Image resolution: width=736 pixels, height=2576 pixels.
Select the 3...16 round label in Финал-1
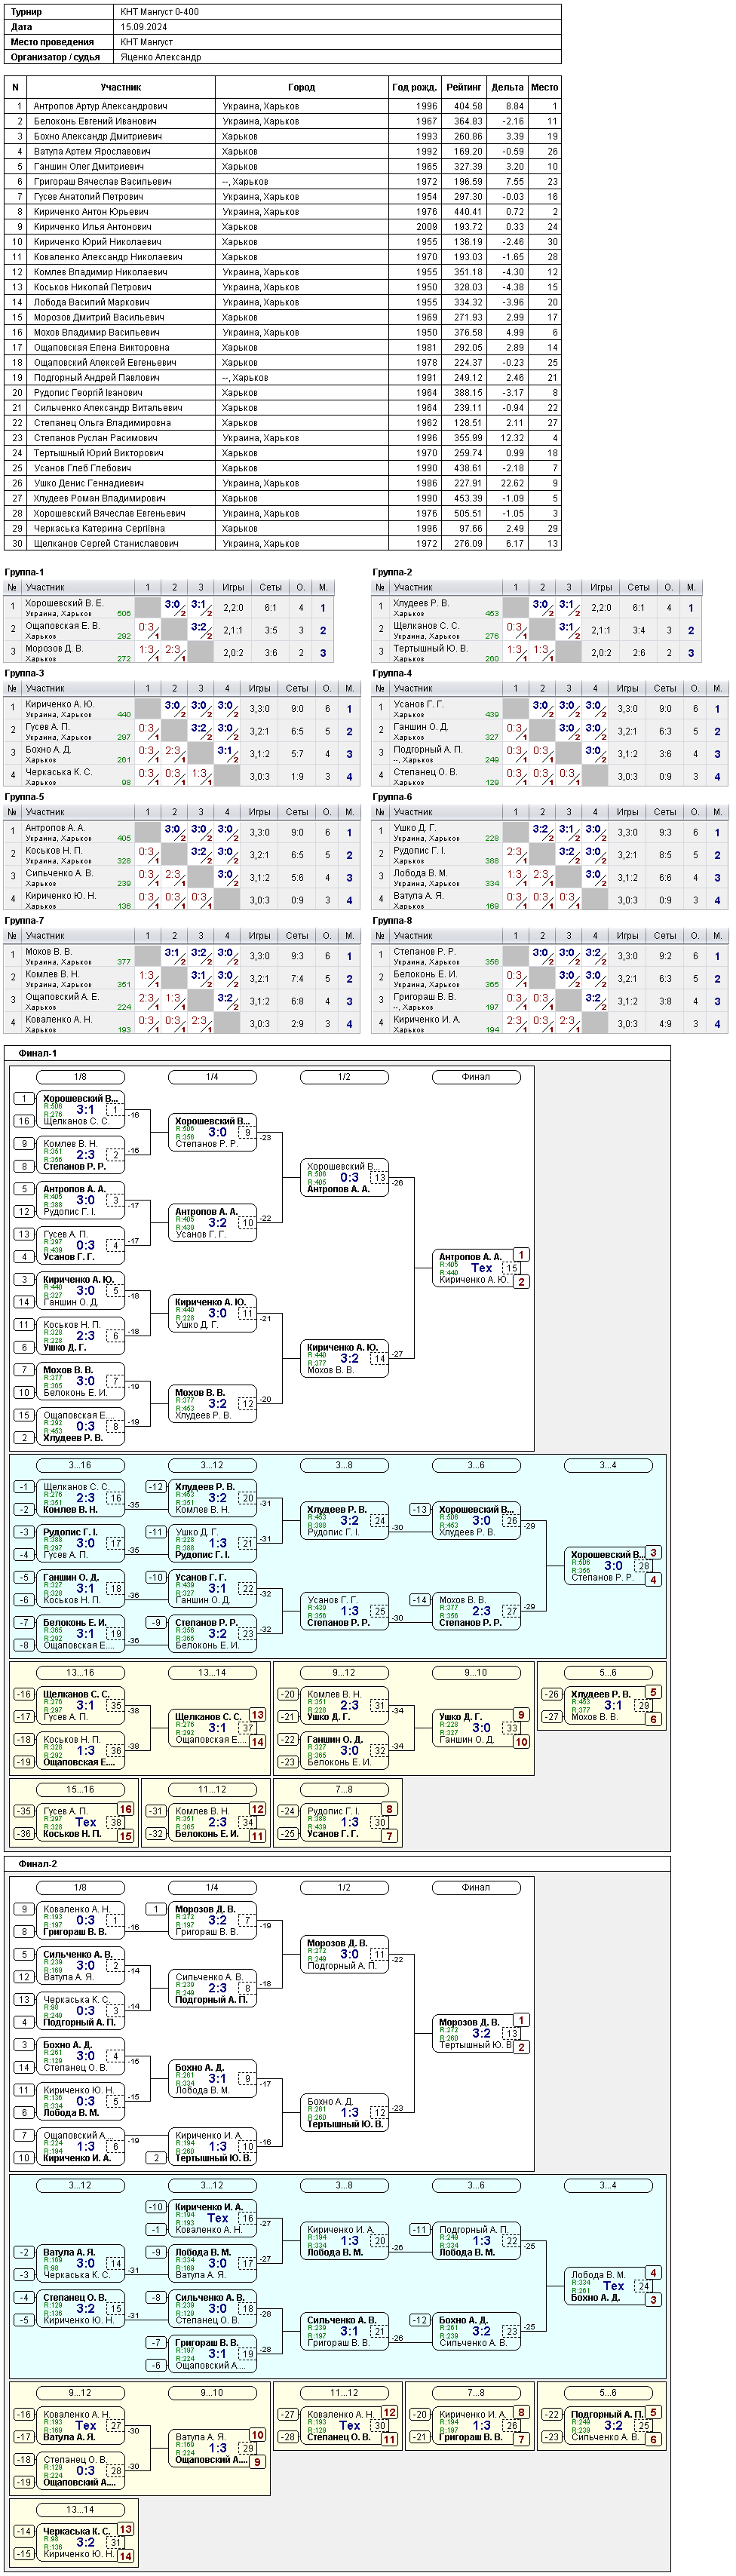[80, 1465]
